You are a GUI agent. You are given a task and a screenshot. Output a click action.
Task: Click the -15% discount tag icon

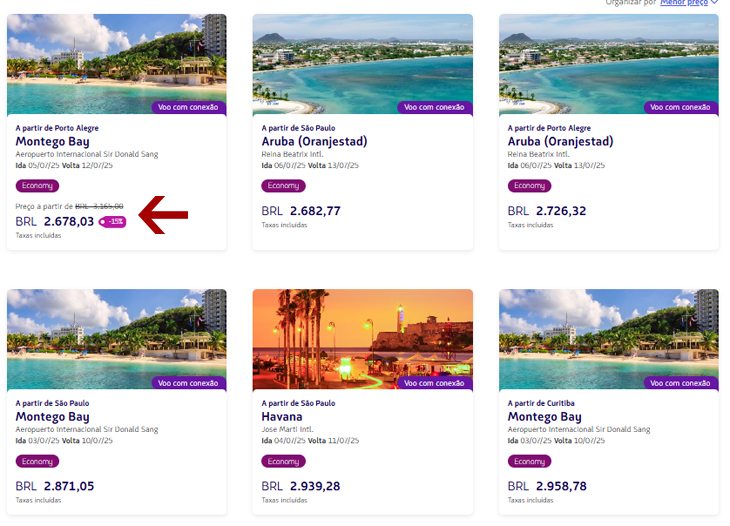112,222
